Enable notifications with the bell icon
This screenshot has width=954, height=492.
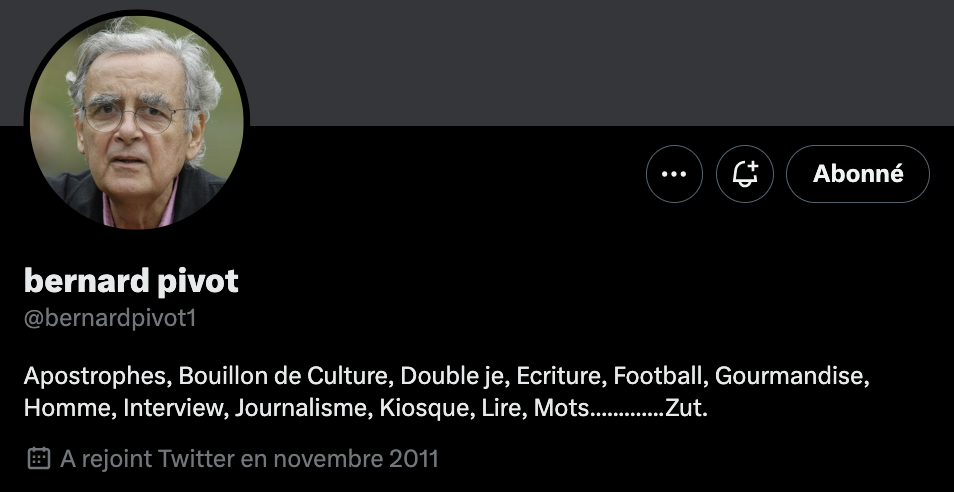745,174
